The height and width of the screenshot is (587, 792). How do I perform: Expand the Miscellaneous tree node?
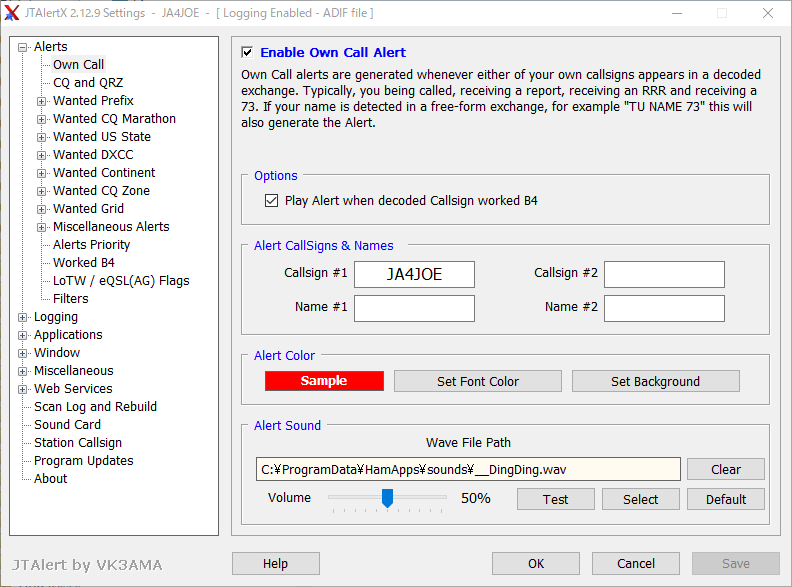coord(22,371)
